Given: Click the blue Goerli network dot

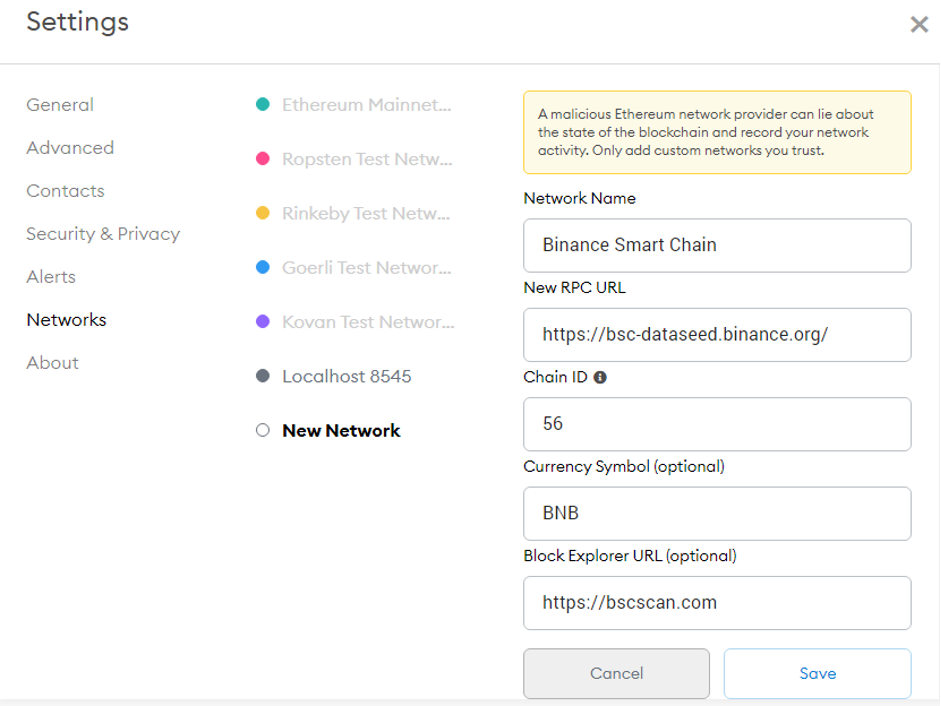Looking at the screenshot, I should [x=263, y=267].
